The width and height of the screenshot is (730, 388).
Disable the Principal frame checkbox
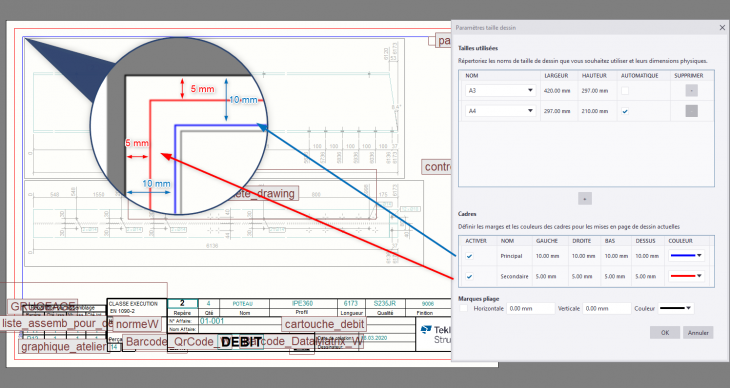tap(469, 256)
